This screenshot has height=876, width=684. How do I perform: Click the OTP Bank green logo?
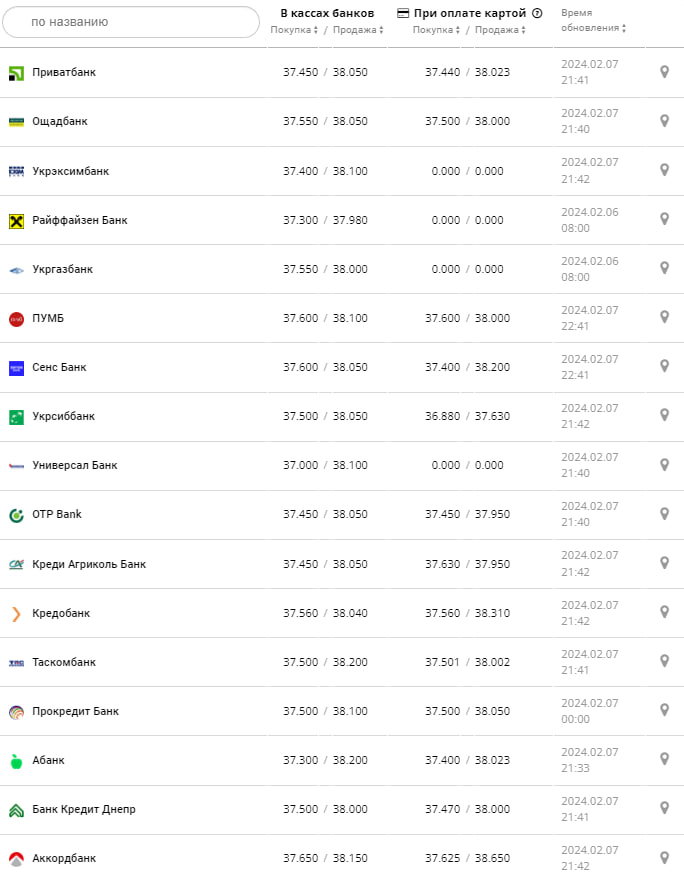(x=16, y=515)
